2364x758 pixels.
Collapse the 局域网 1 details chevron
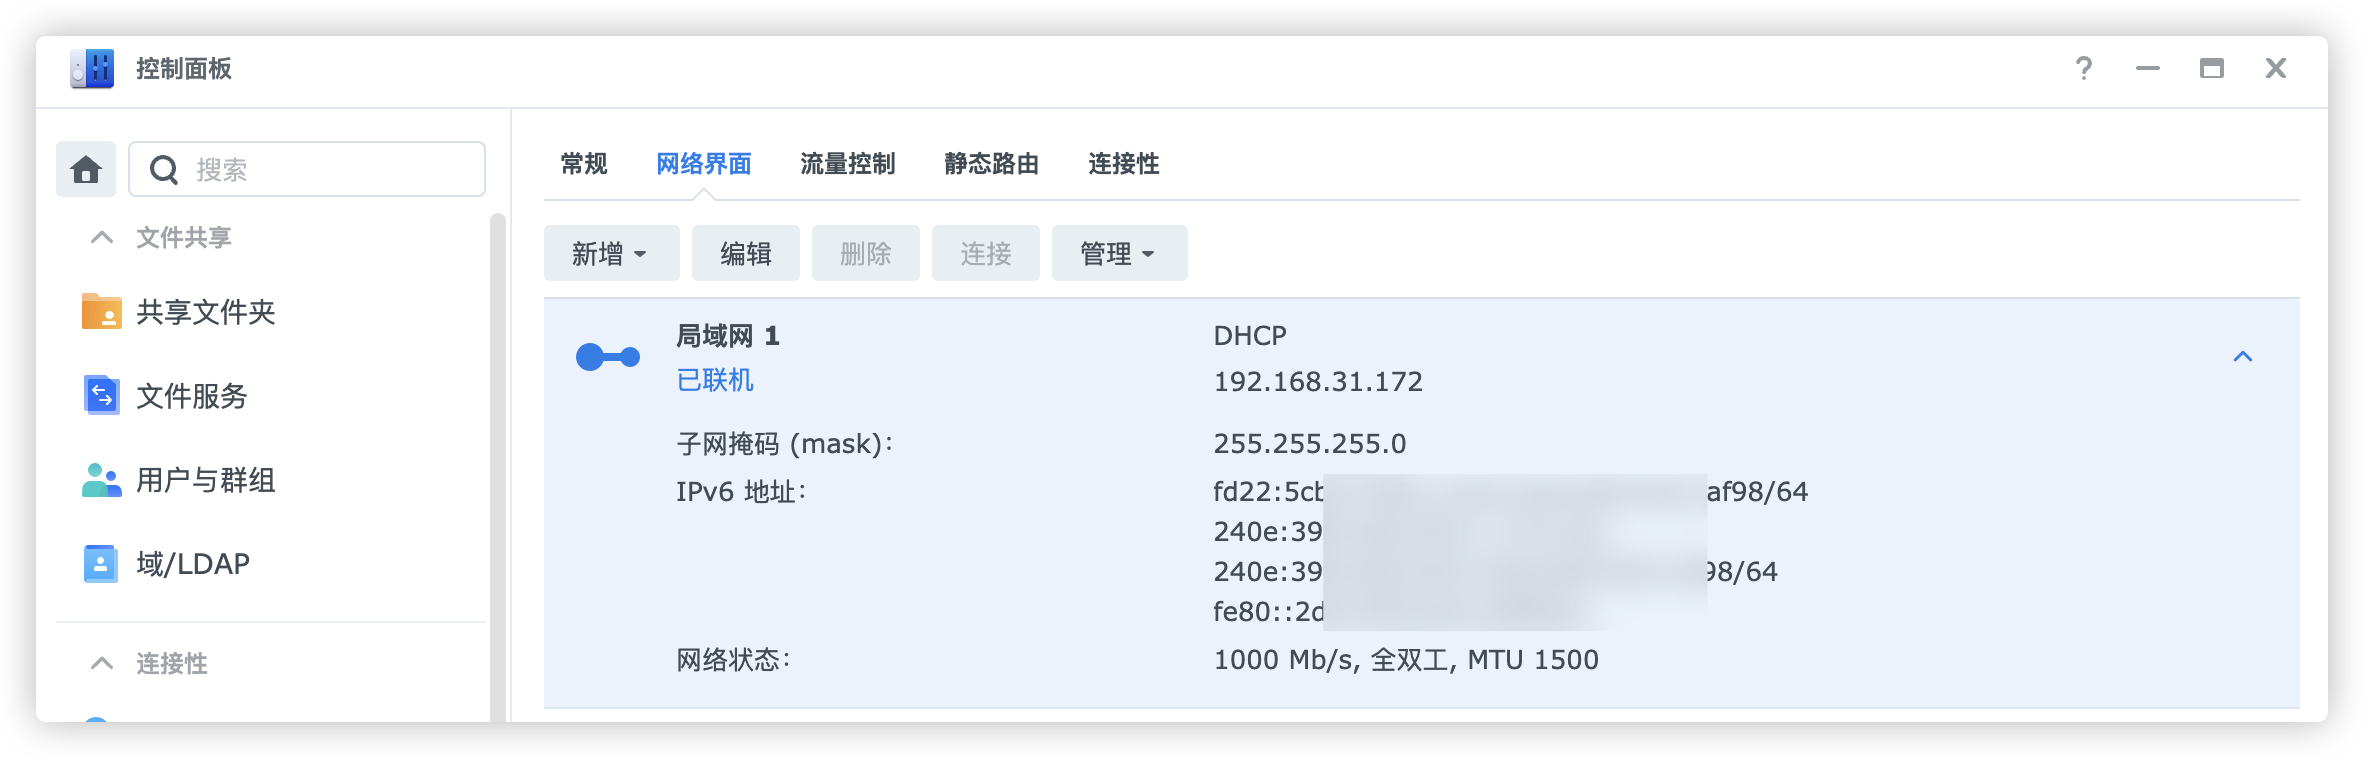(2243, 357)
